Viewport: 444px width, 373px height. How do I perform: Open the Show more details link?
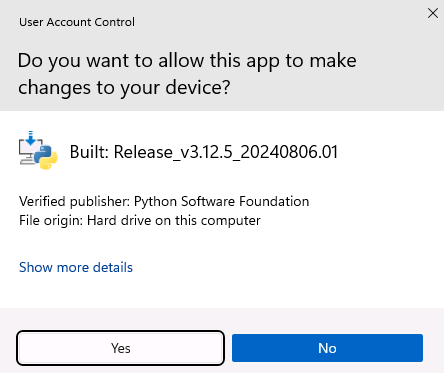76,267
